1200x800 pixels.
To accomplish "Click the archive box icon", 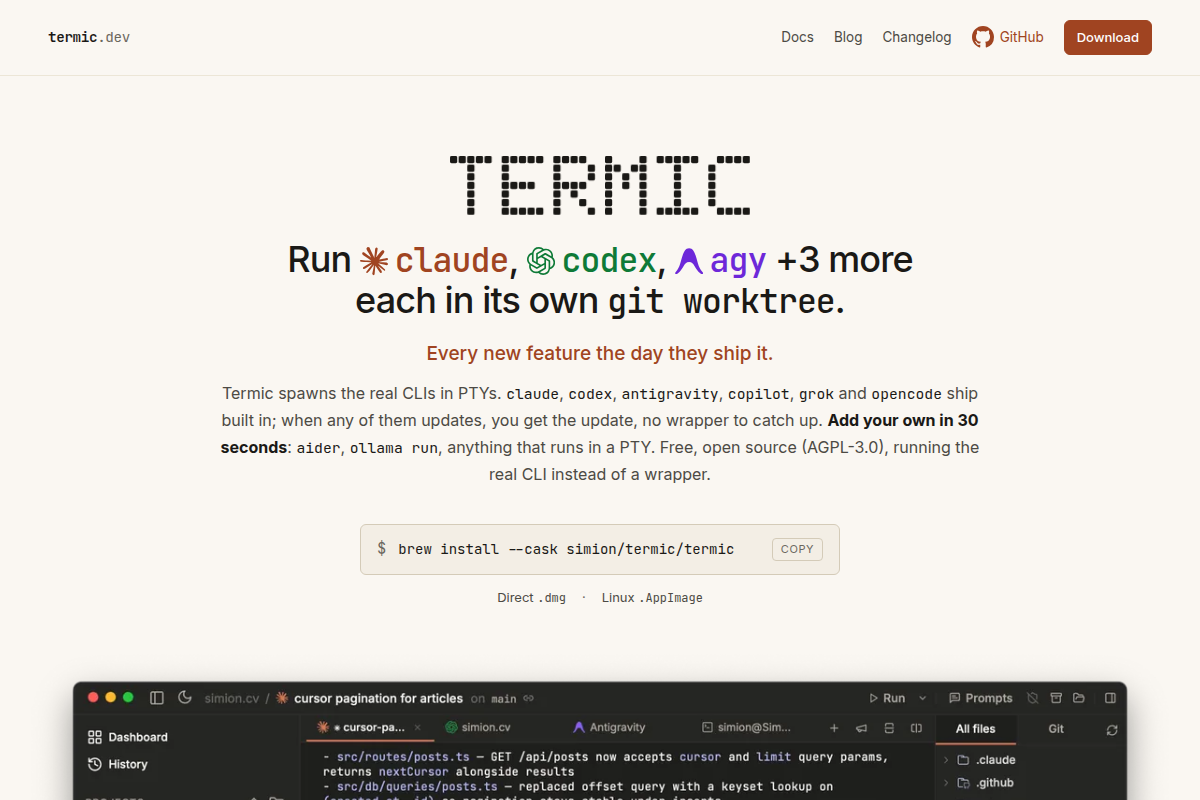I will (1056, 698).
